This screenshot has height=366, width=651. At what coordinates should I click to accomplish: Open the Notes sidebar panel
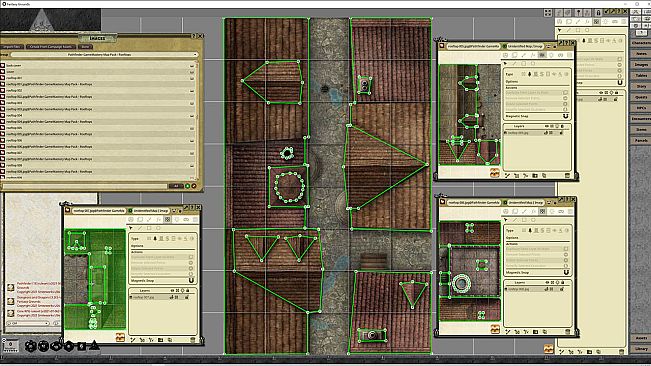pyautogui.click(x=641, y=54)
